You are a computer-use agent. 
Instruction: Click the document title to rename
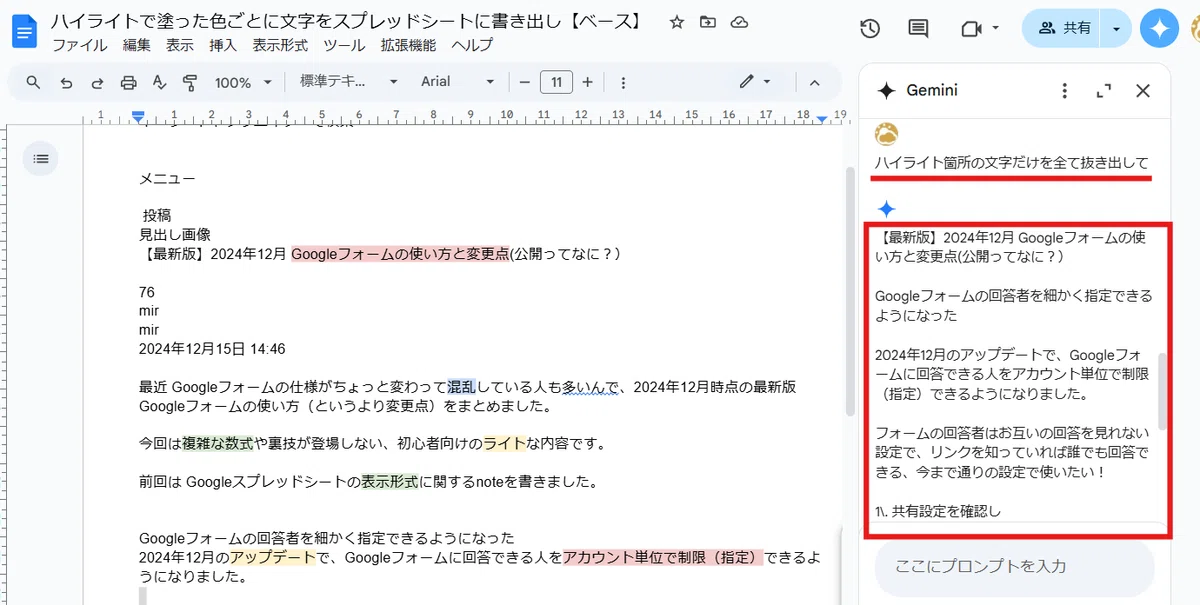pos(346,21)
